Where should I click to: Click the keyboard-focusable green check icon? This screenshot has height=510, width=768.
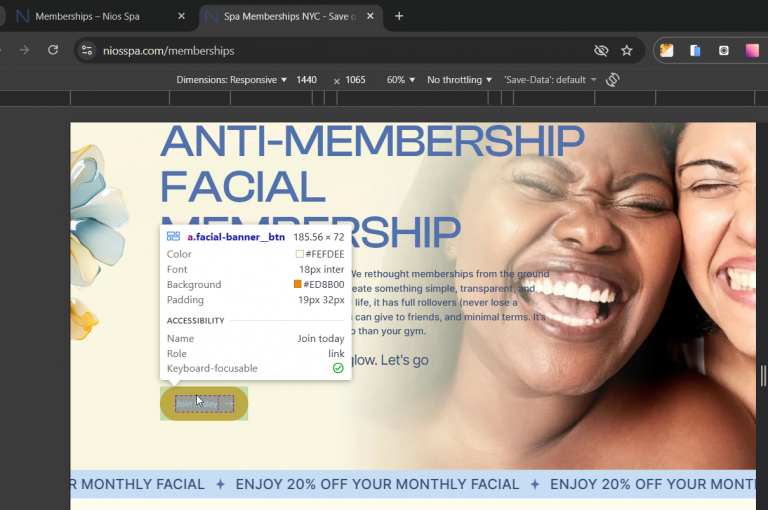tap(338, 368)
